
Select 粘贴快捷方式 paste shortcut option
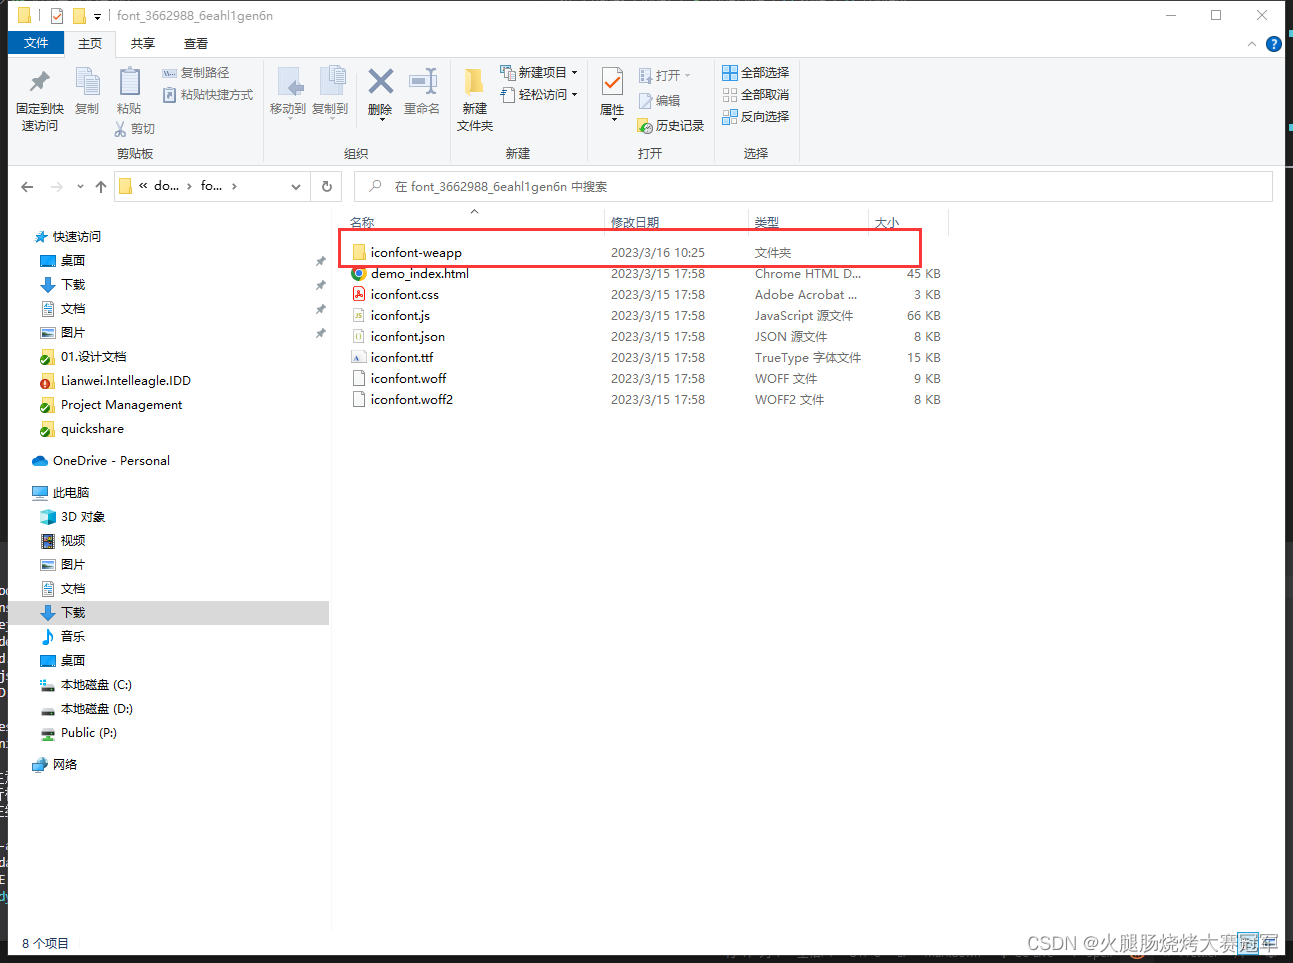[208, 95]
